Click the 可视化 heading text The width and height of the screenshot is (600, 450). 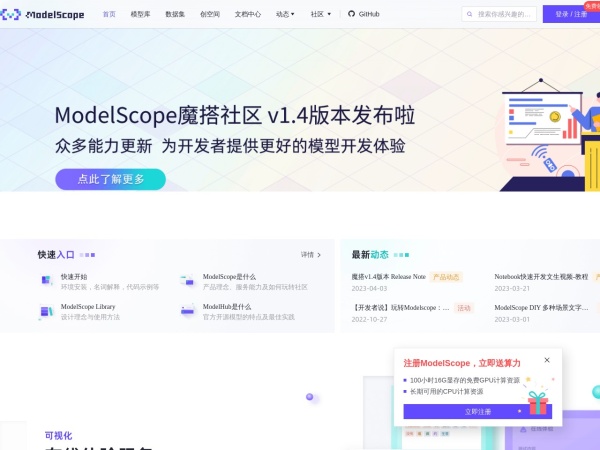coord(59,435)
